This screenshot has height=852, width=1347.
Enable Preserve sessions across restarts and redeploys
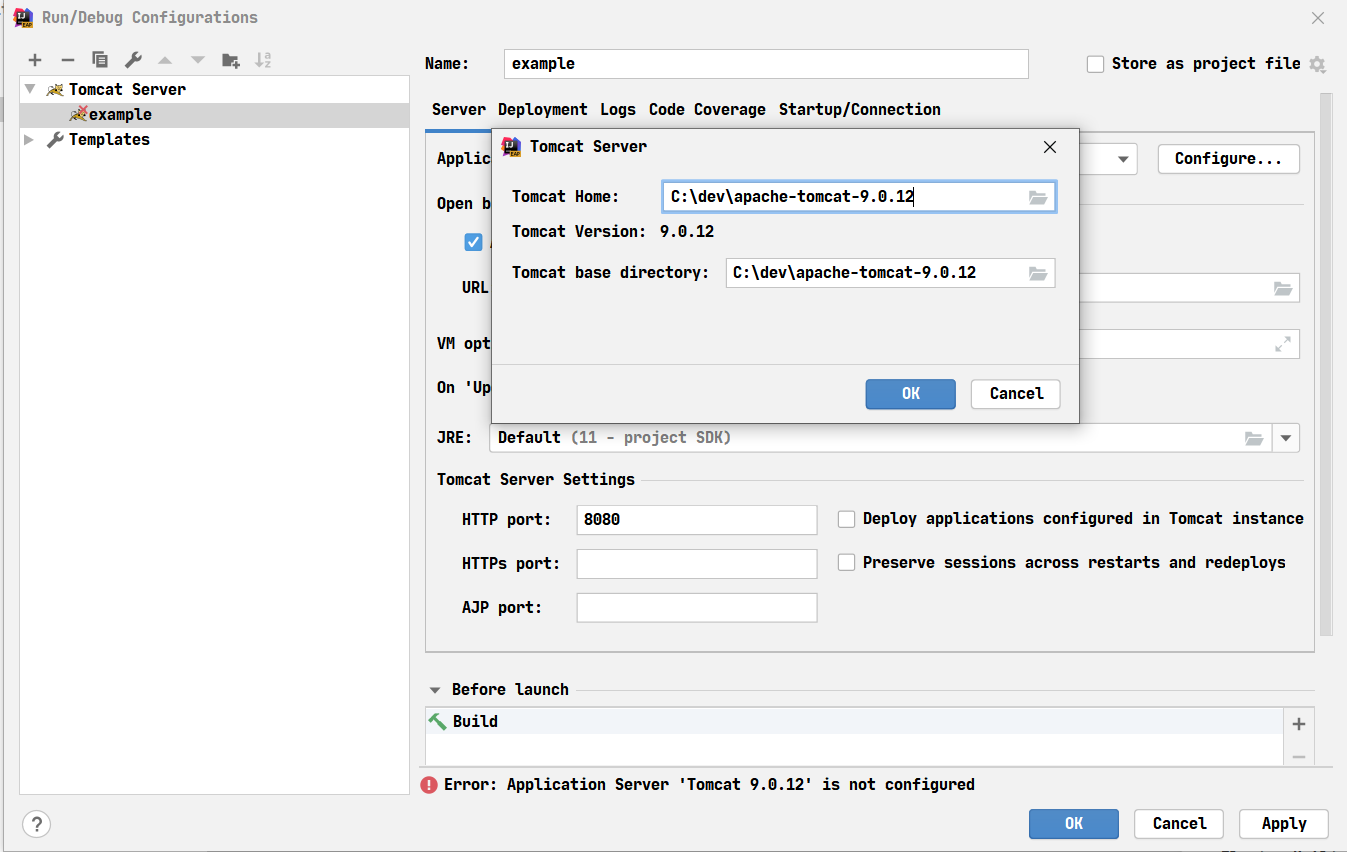coord(847,563)
